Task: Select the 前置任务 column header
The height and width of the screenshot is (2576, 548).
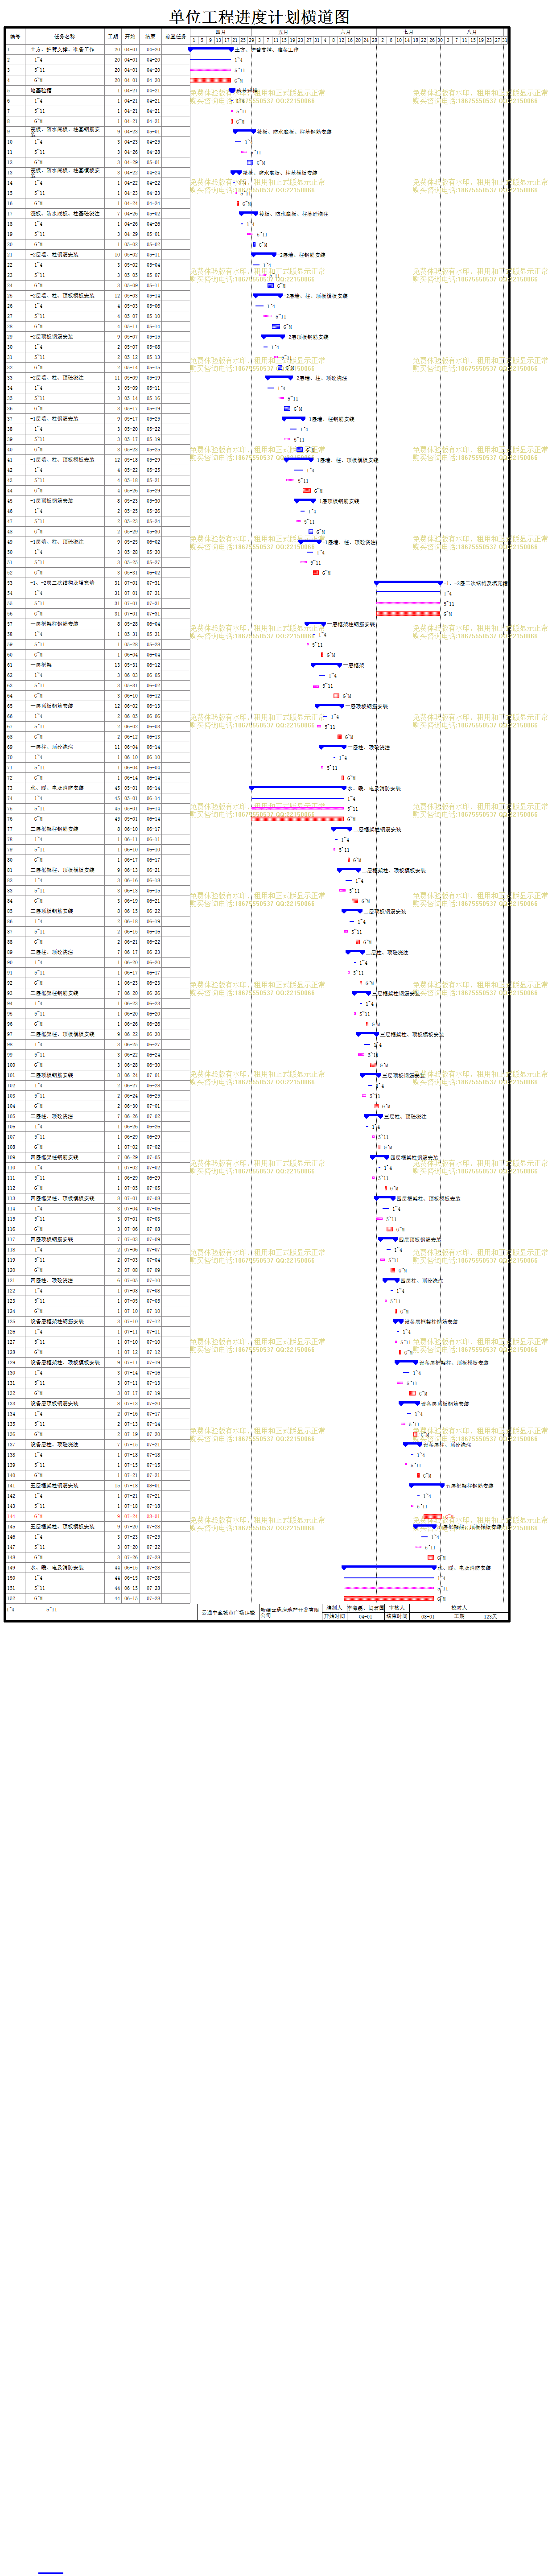Action: [176, 36]
